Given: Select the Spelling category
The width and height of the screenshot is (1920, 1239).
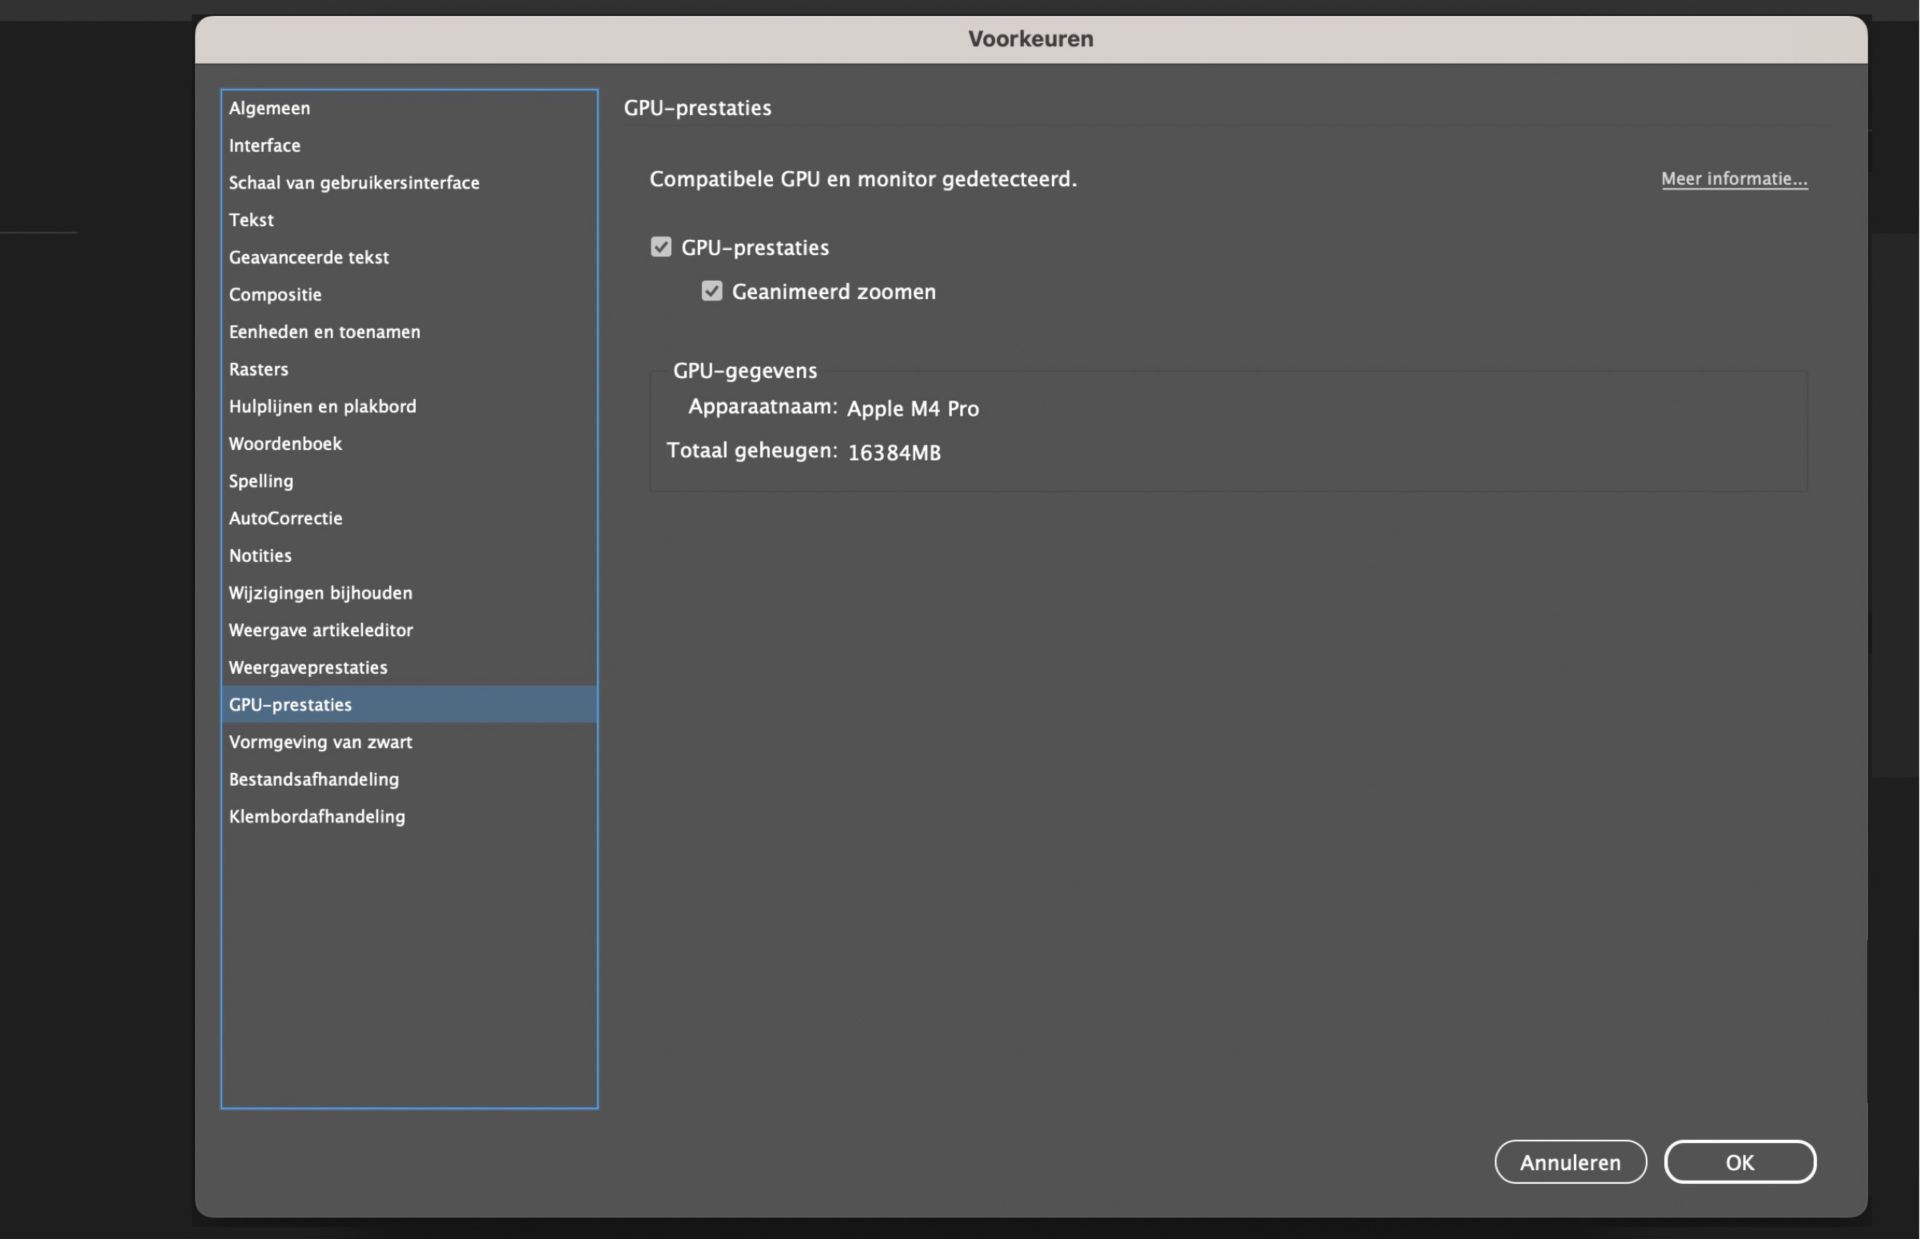Looking at the screenshot, I should pos(261,481).
